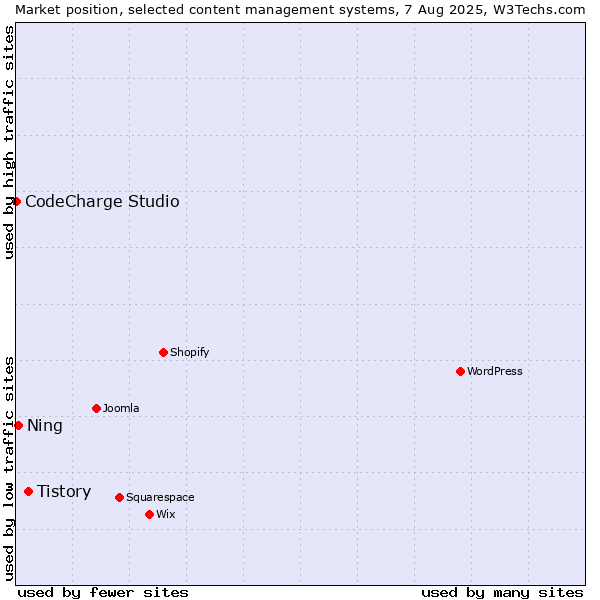Select the CodeCharge Studio label
Viewport: 600px width, 600px height.
click(x=102, y=201)
